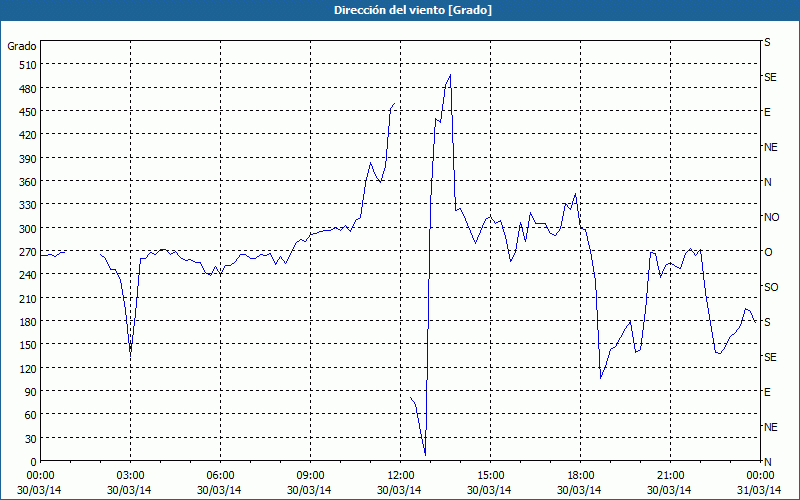800x500 pixels.
Task: Select the 240 degree axis value
Action: (28, 275)
